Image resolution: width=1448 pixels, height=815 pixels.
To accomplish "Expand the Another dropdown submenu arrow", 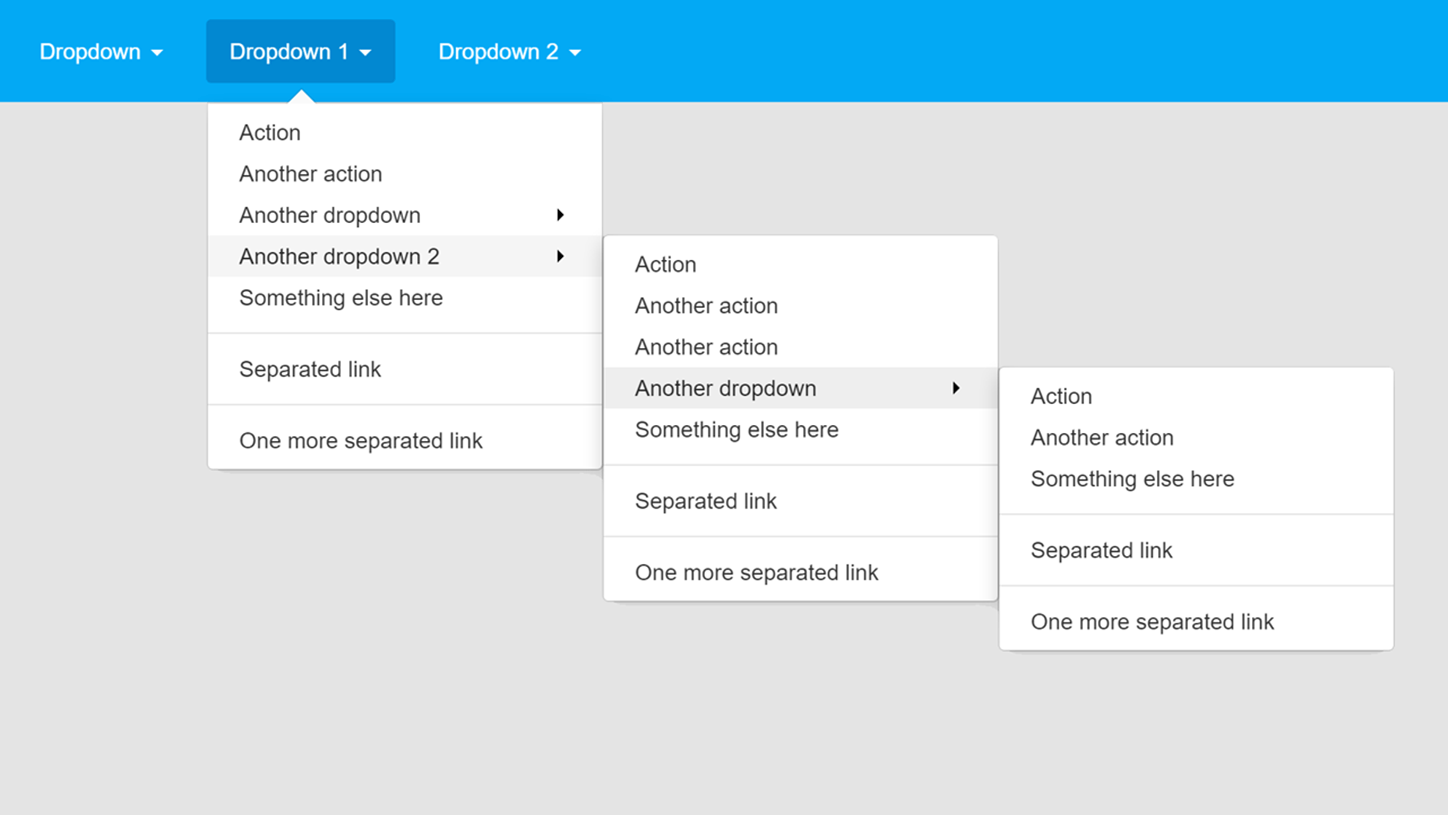I will tap(561, 215).
